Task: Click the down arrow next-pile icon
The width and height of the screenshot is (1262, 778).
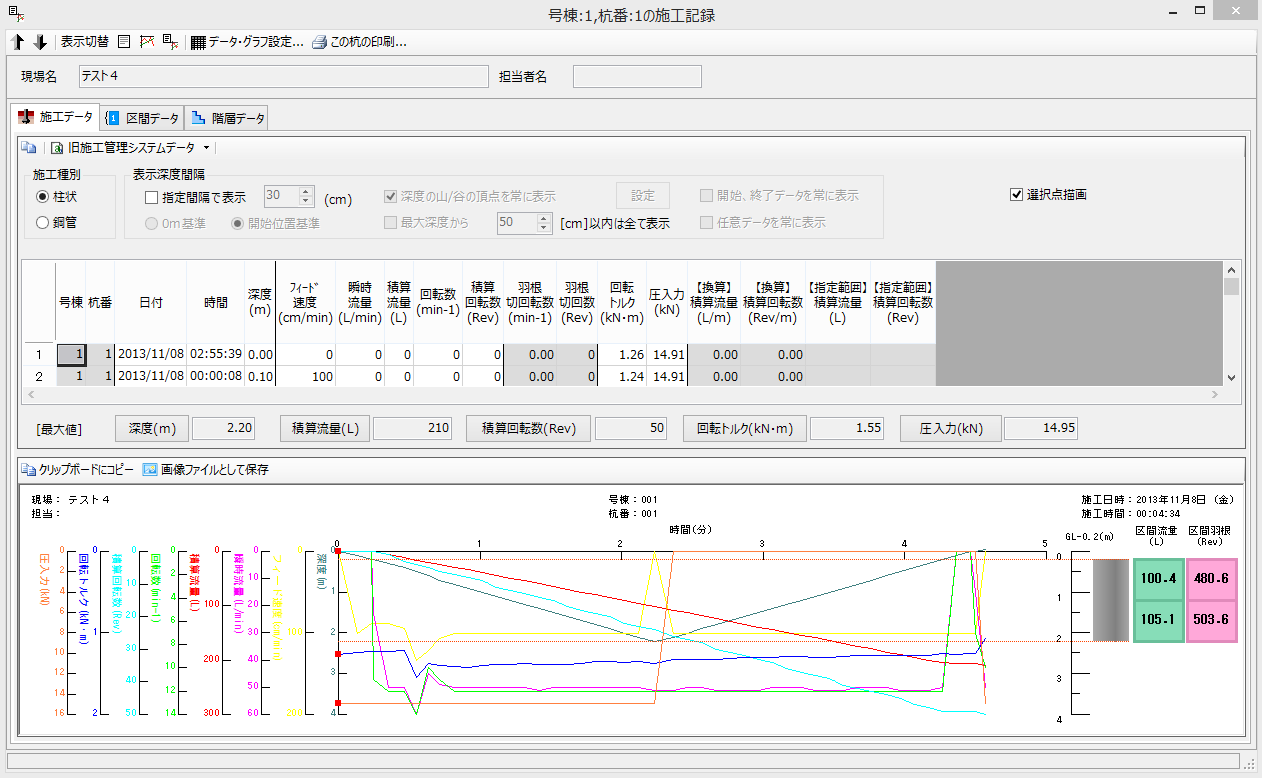Action: (x=40, y=42)
